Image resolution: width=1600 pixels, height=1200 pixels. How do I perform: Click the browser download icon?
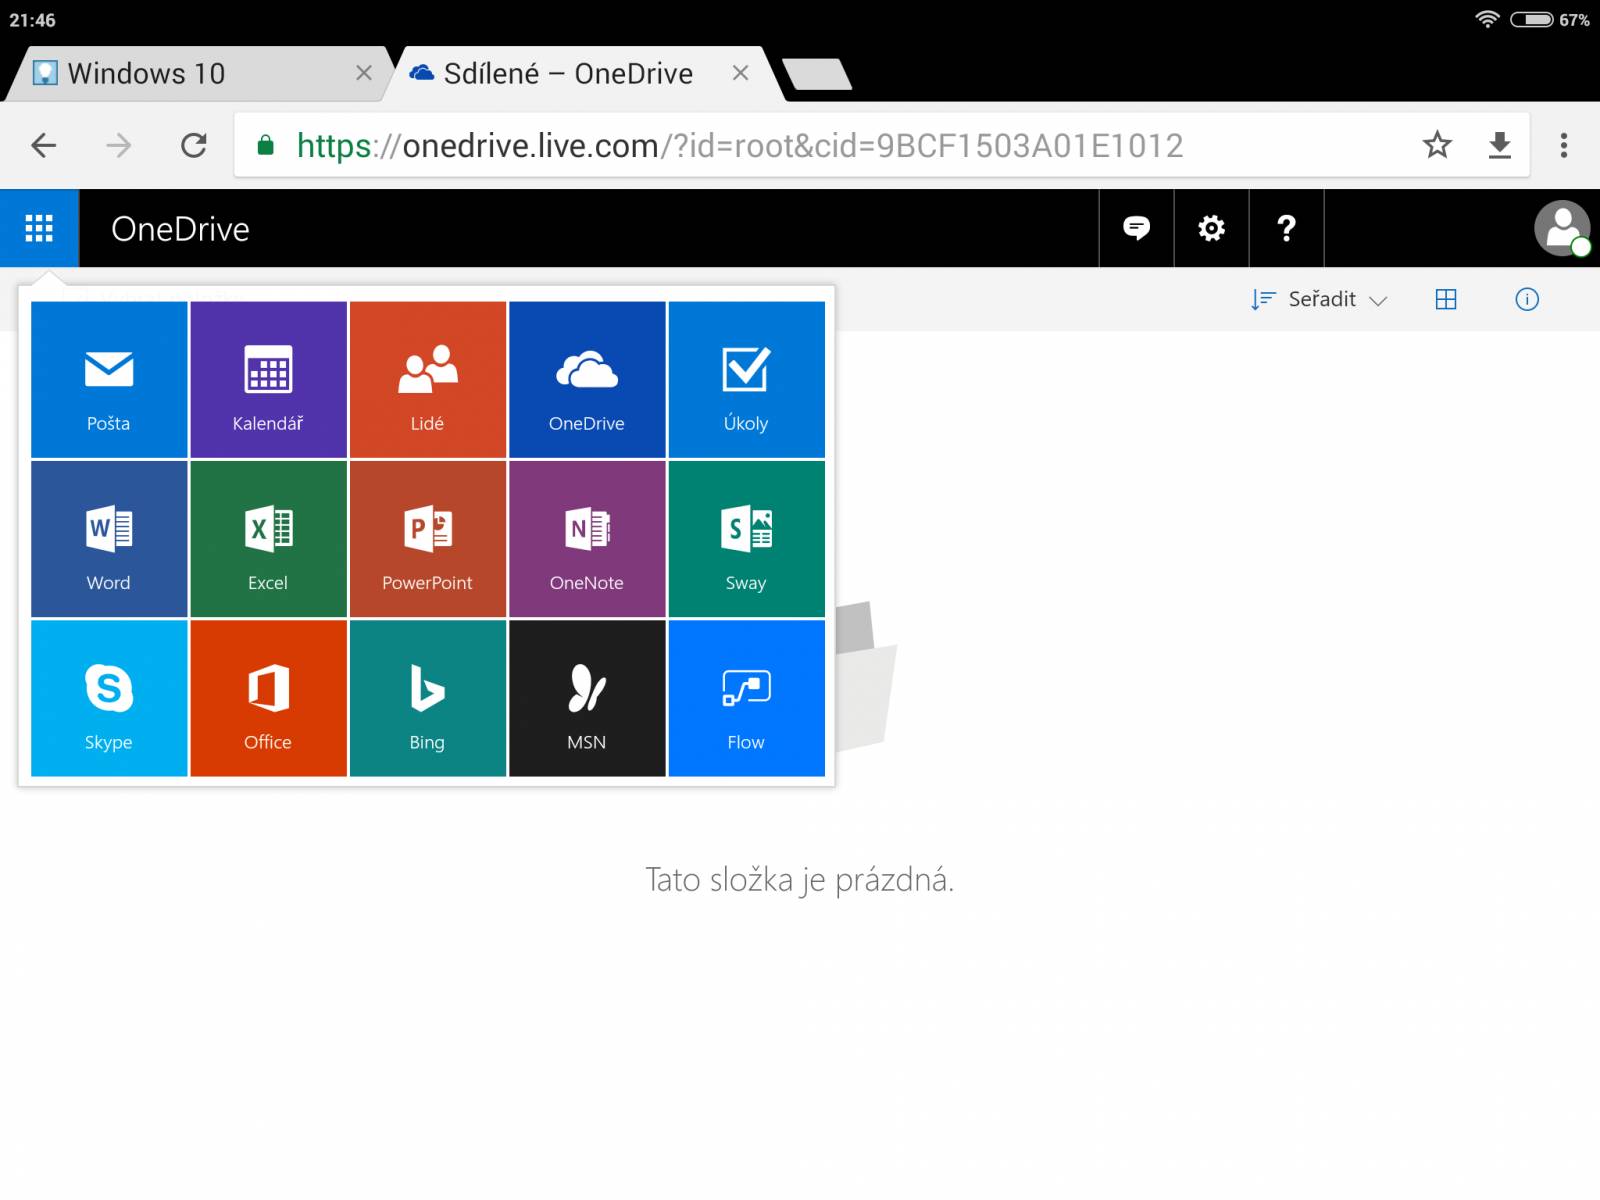[x=1499, y=145]
